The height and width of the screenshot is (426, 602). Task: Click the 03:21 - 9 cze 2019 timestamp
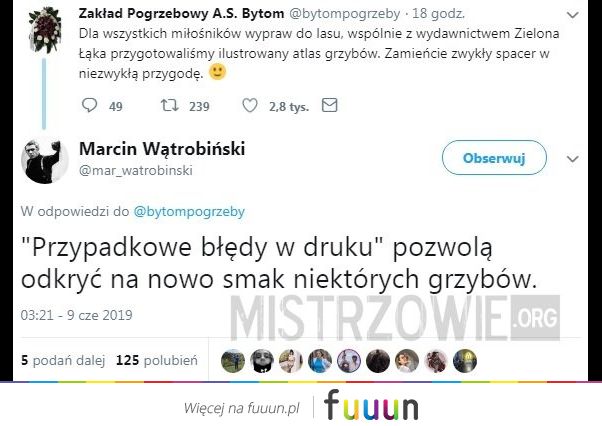click(x=76, y=315)
